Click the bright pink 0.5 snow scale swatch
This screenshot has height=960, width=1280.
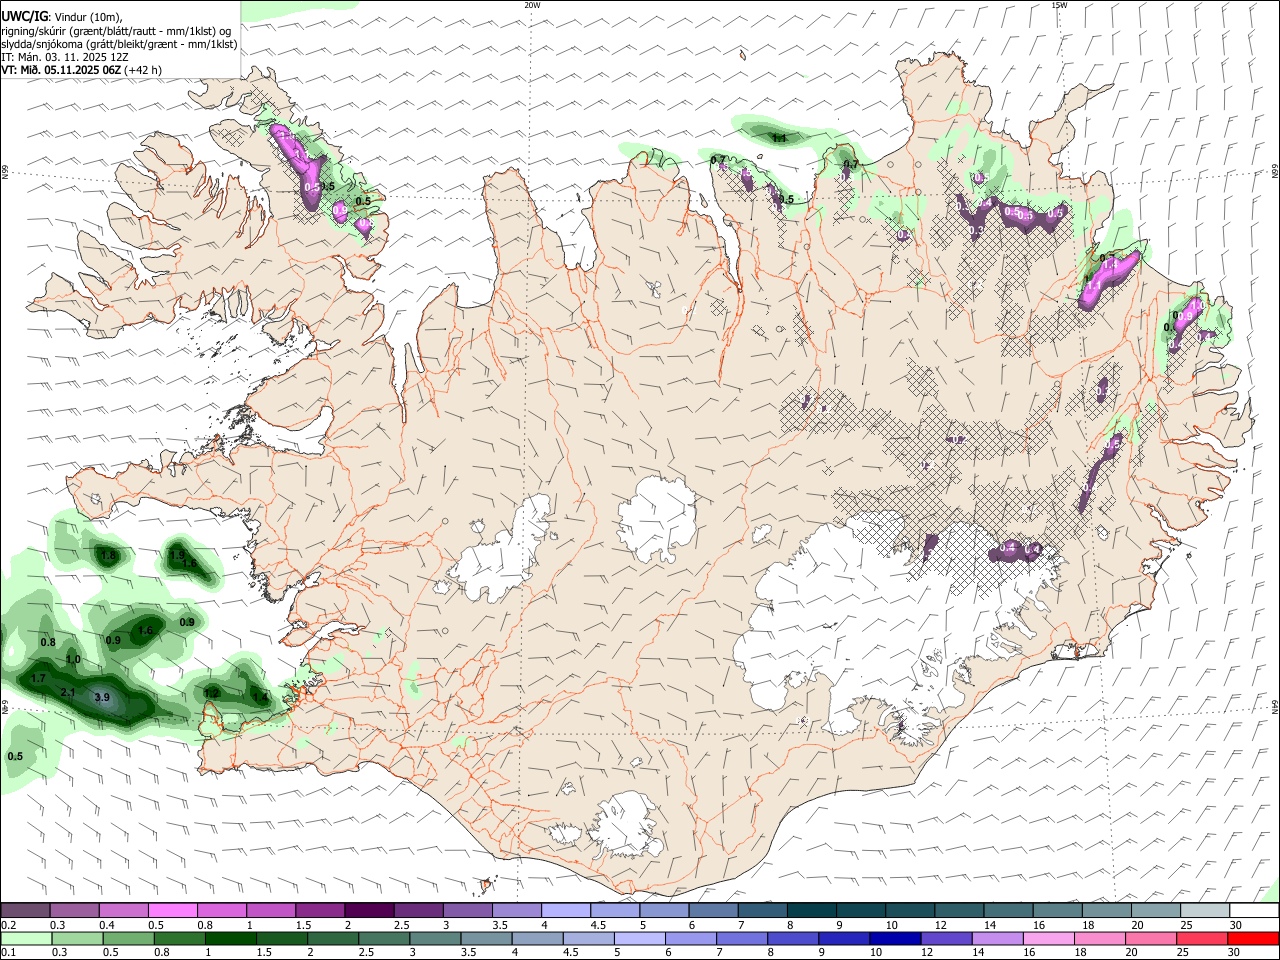coord(172,911)
